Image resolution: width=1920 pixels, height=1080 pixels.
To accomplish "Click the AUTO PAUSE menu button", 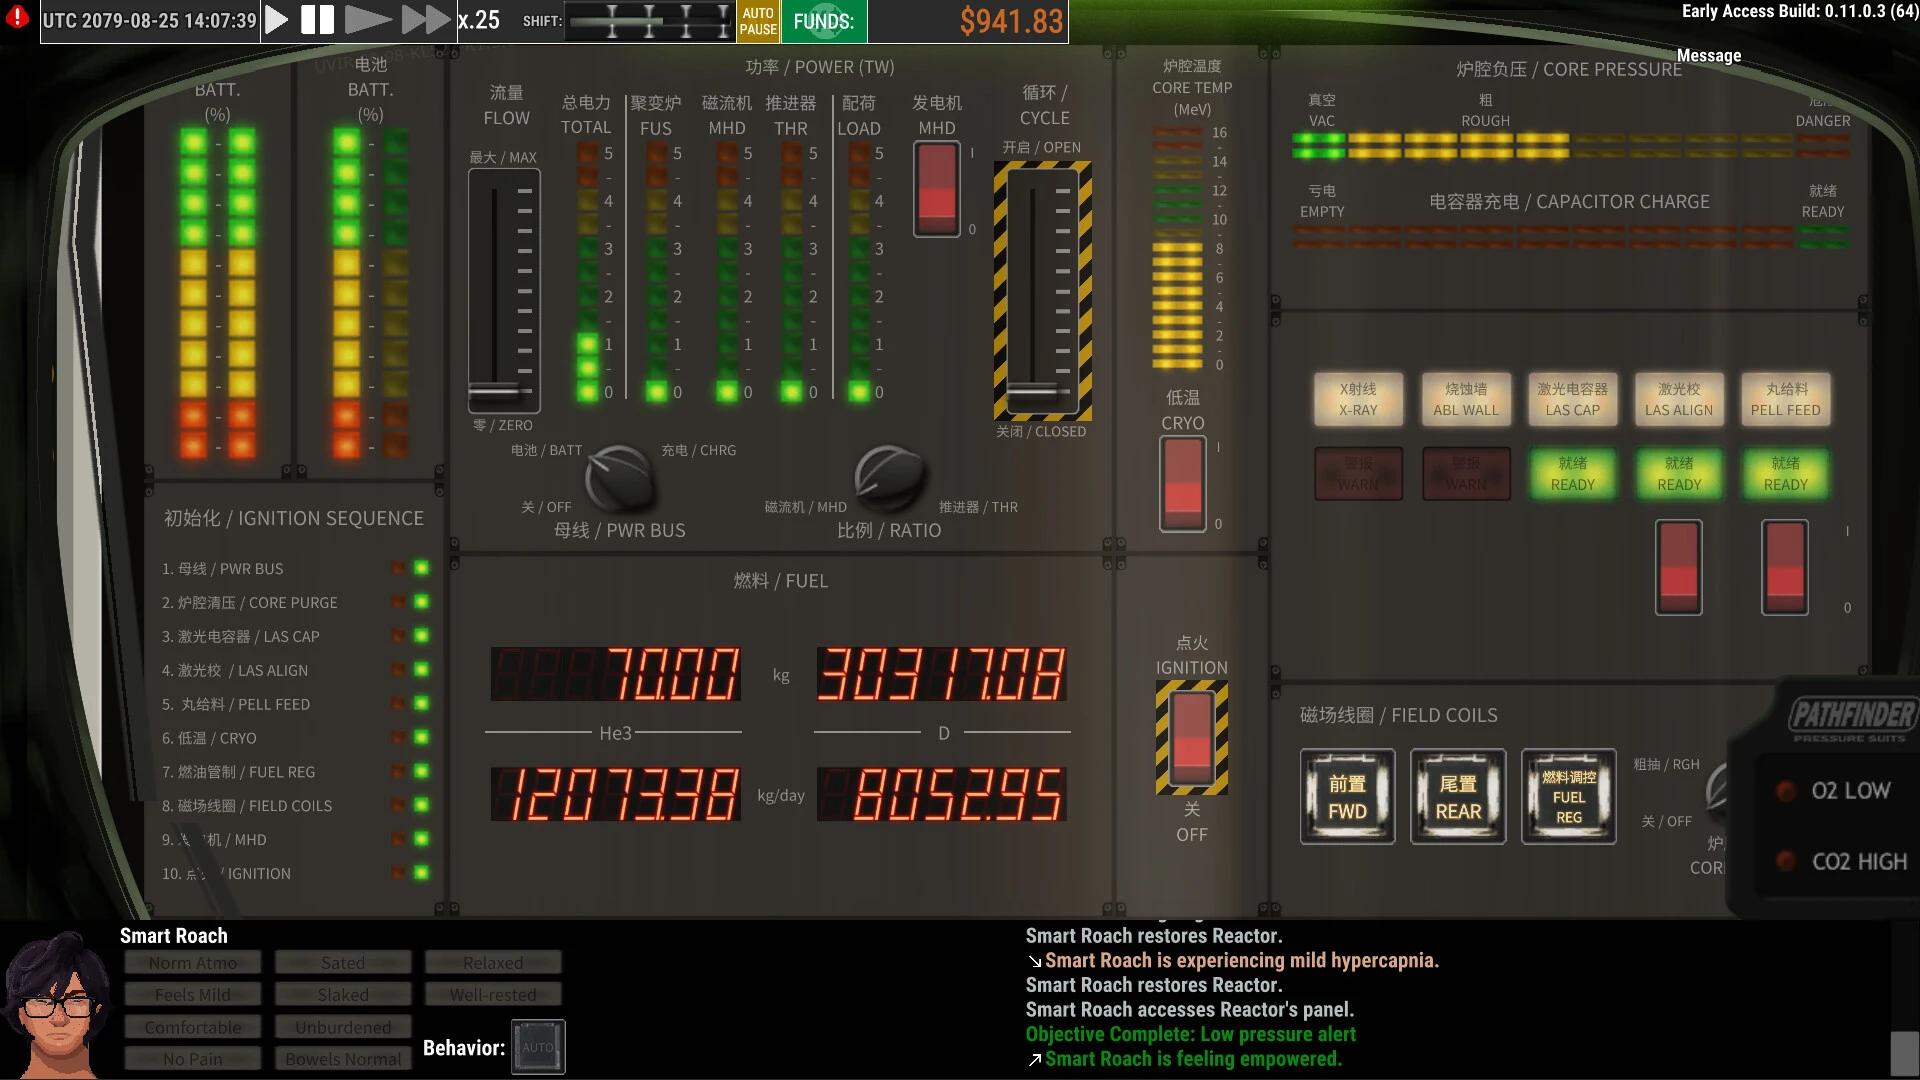I will (760, 20).
